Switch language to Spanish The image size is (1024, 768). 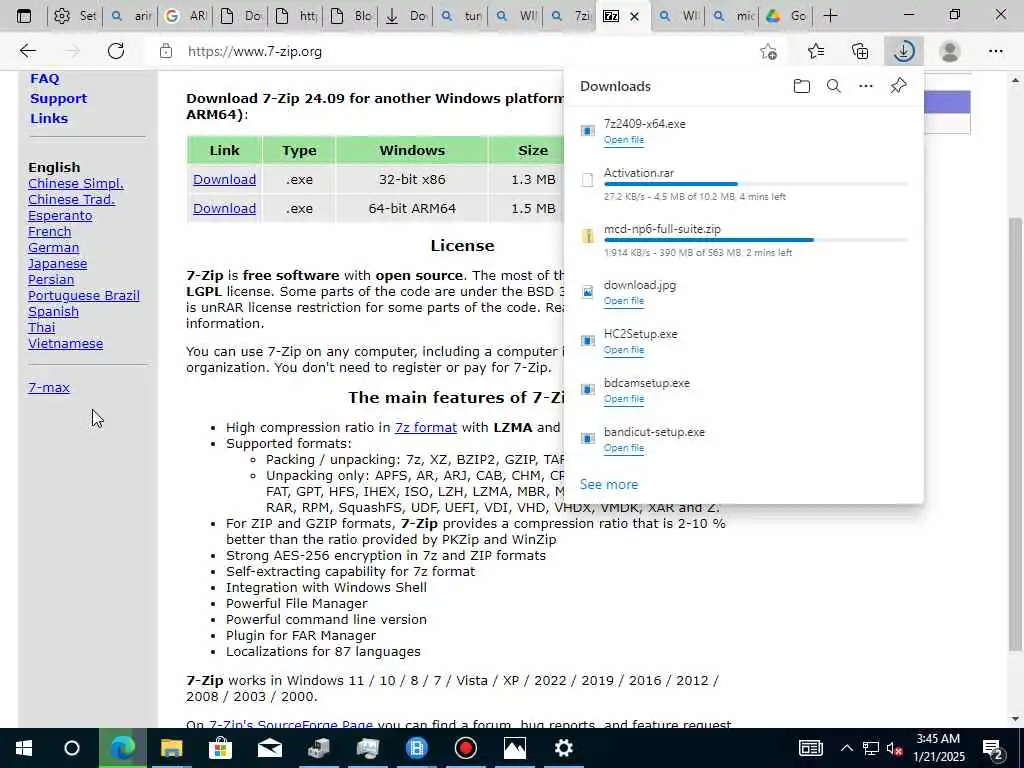click(54, 312)
